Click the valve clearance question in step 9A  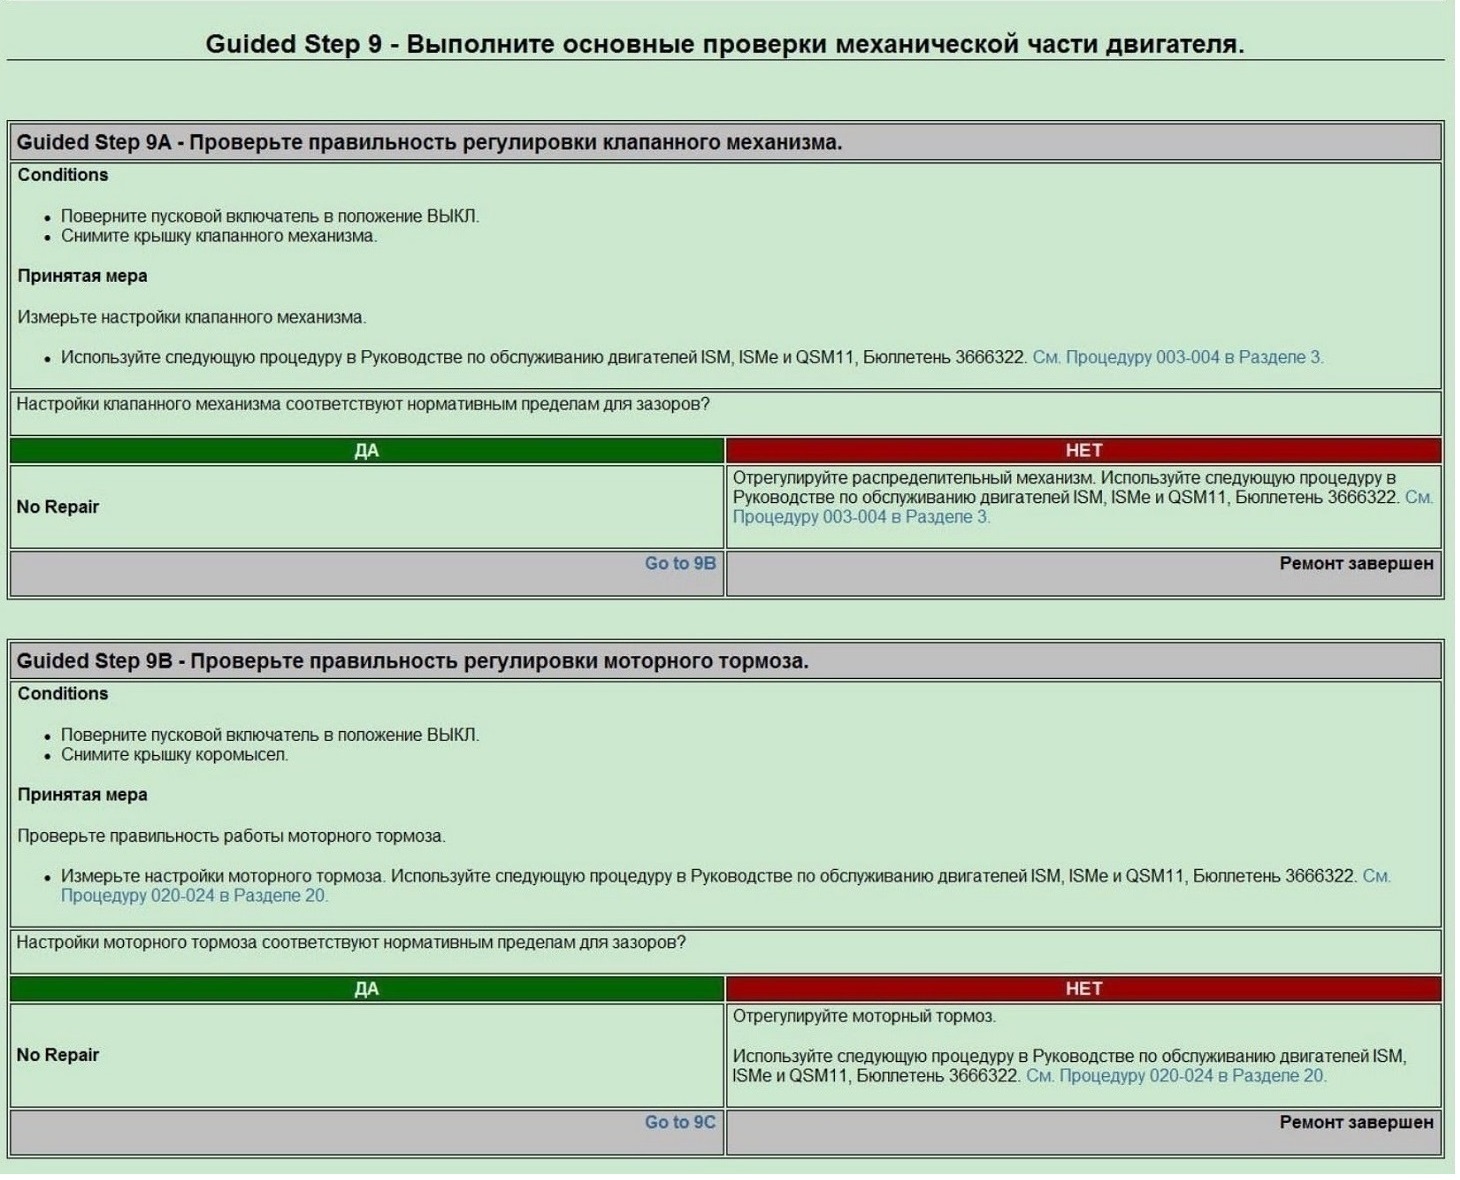coord(363,405)
